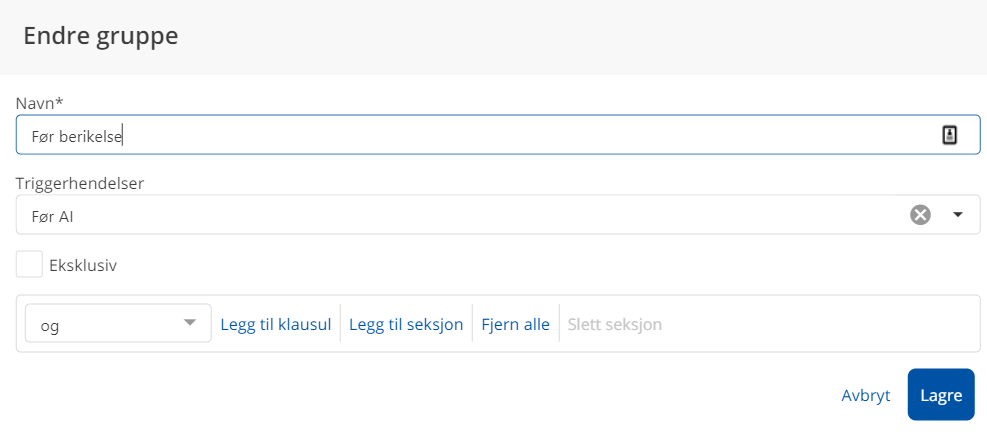Viewport: 987px width, 437px height.
Task: Click the autofill contact icon in Navn field
Action: coord(950,136)
